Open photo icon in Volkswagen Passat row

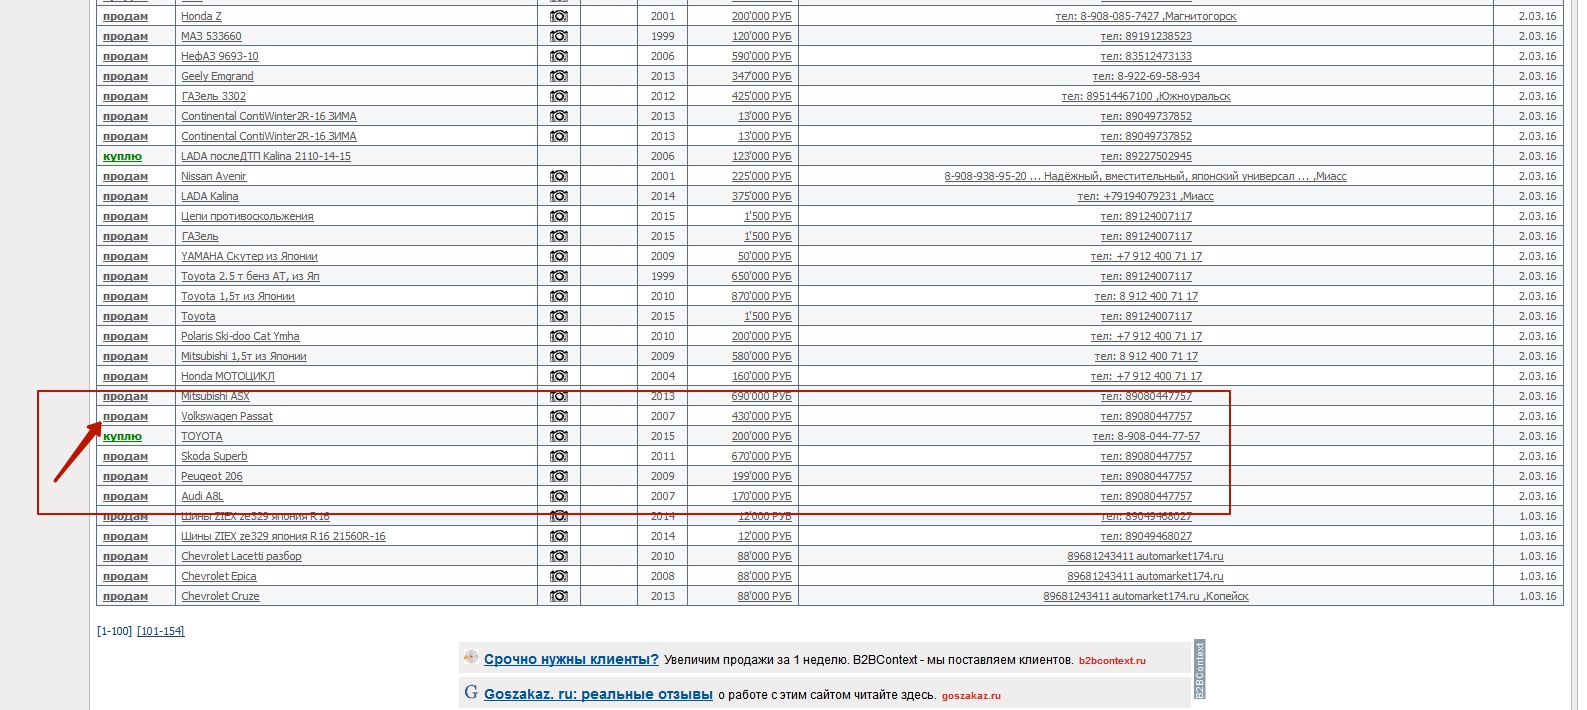tap(559, 416)
